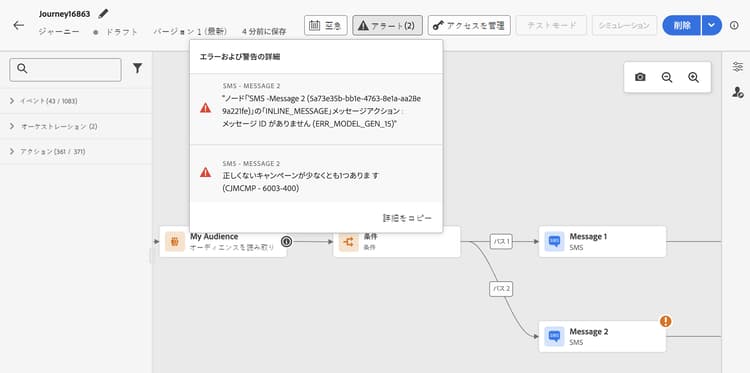The height and width of the screenshot is (373, 750).
Task: Click the バージョン 1 (最新) text
Action: (190, 32)
